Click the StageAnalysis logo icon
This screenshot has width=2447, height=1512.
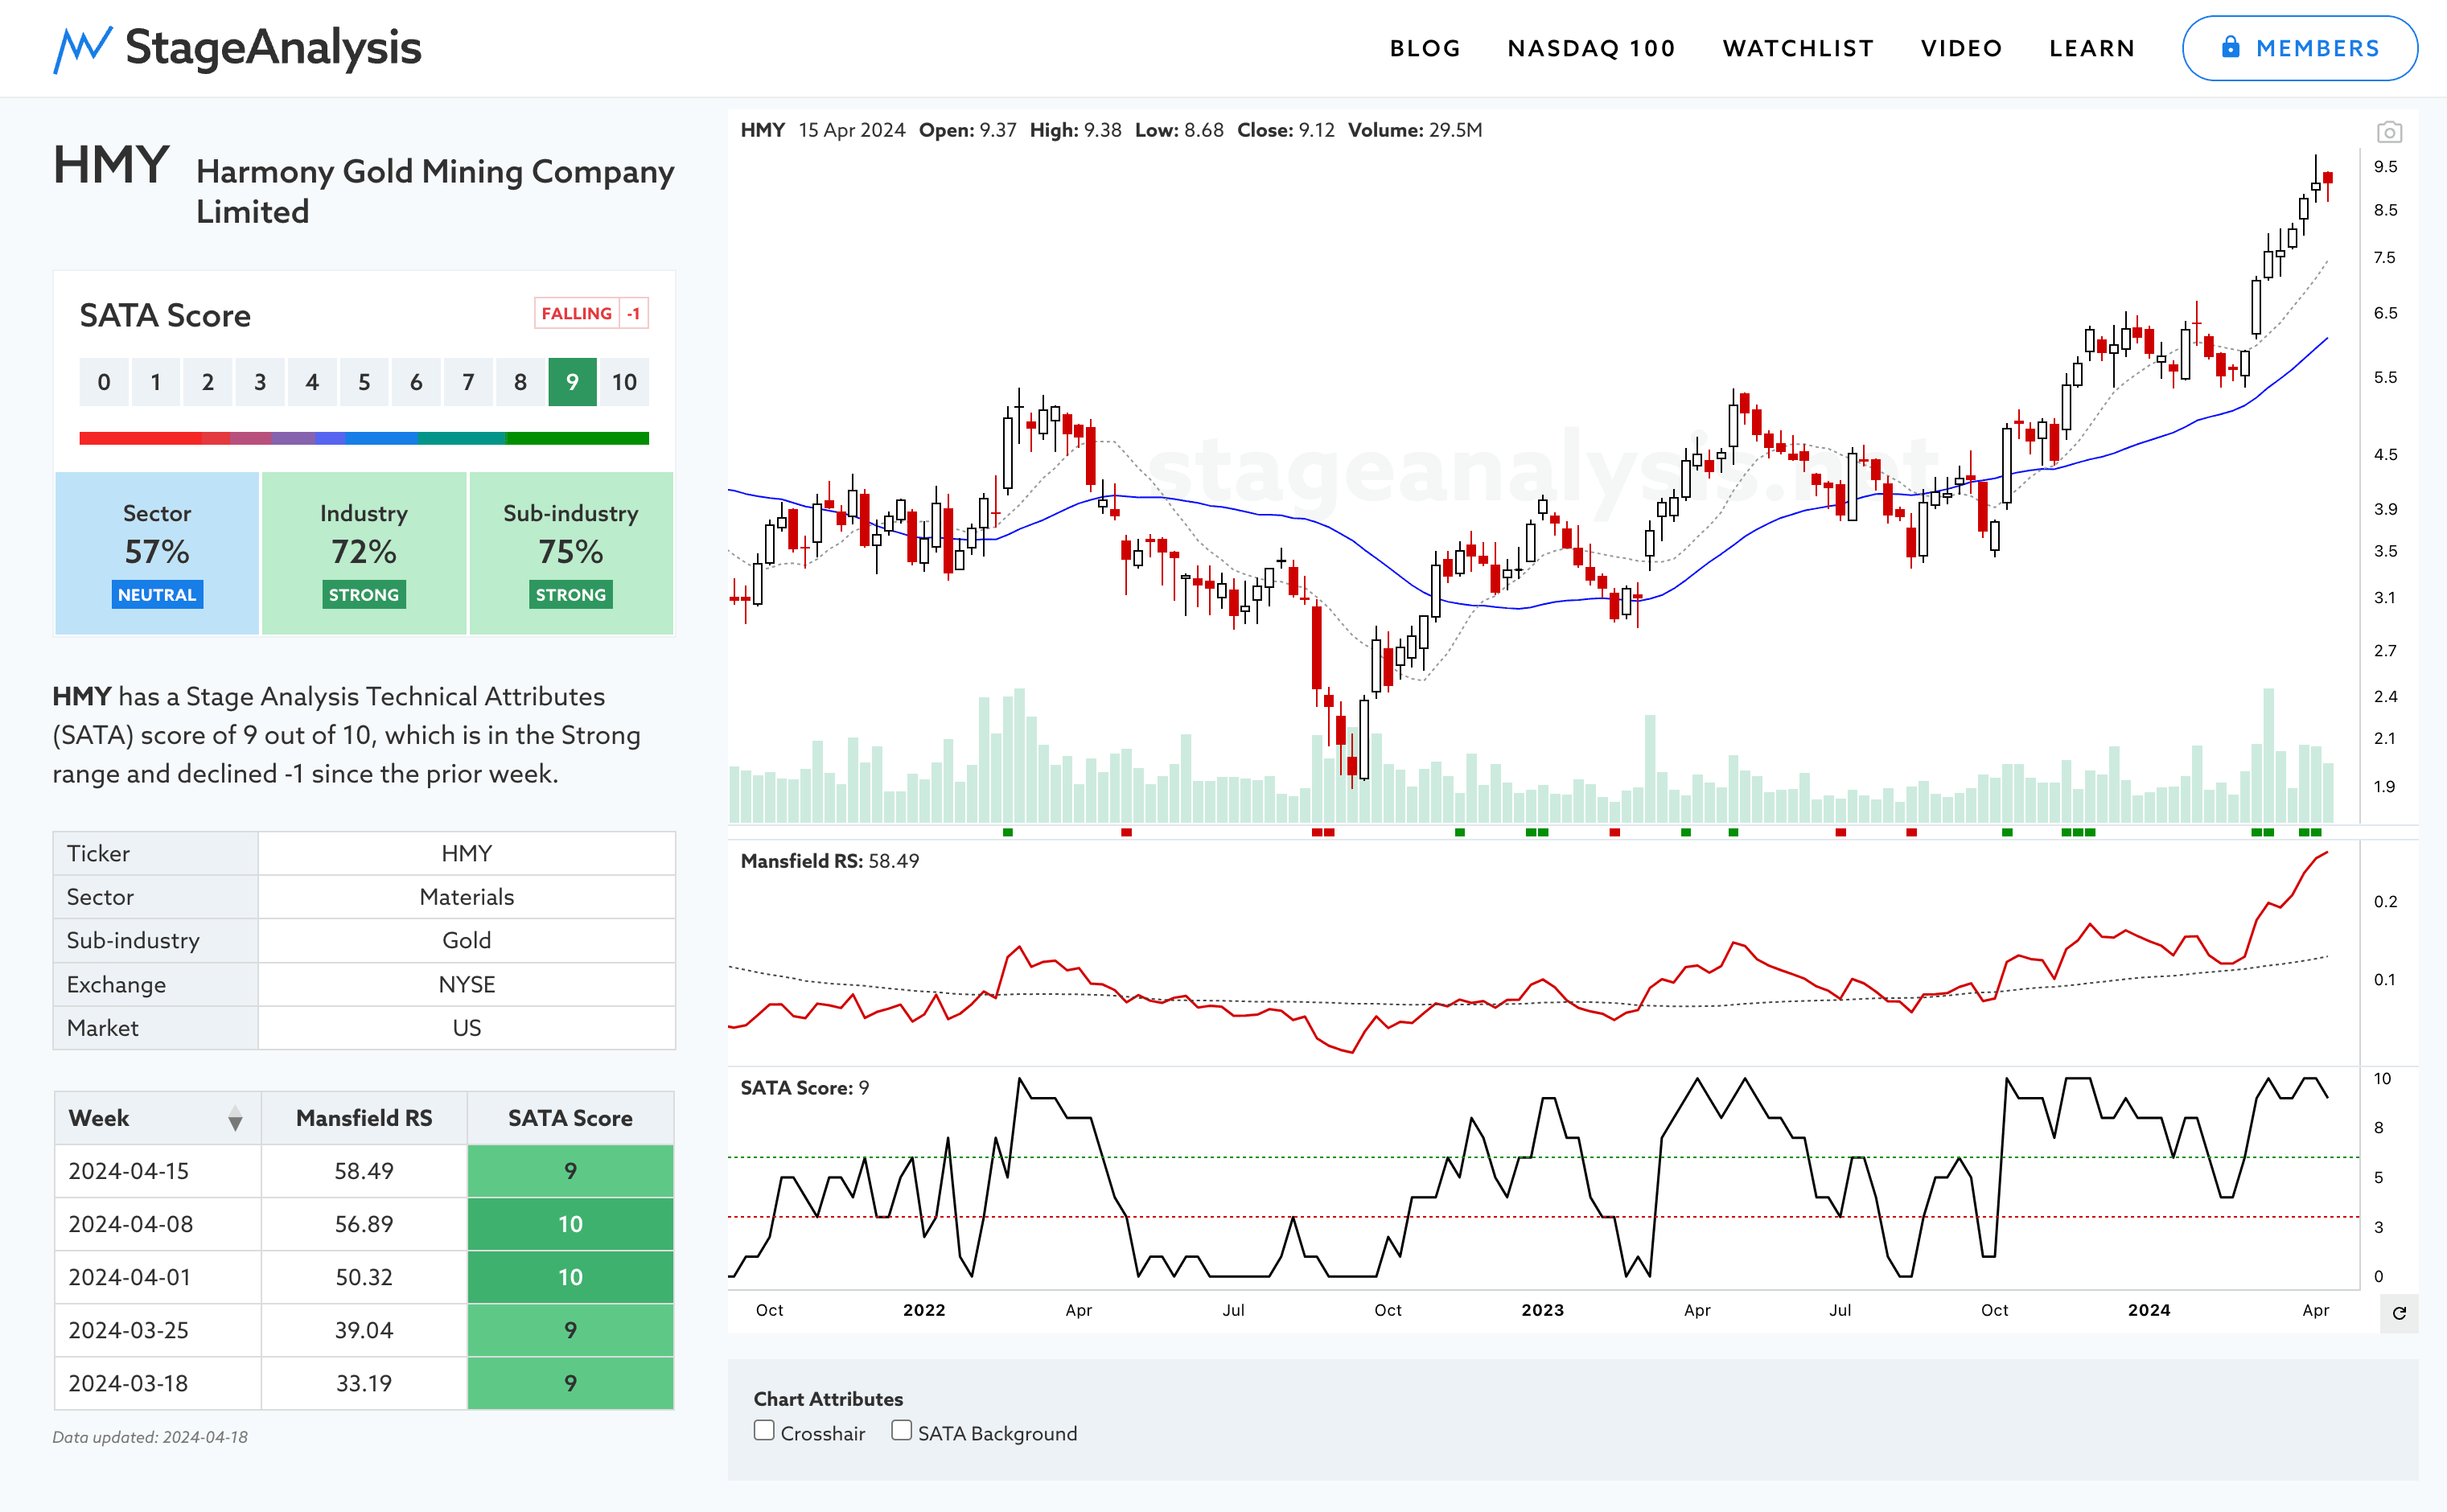pos(82,48)
